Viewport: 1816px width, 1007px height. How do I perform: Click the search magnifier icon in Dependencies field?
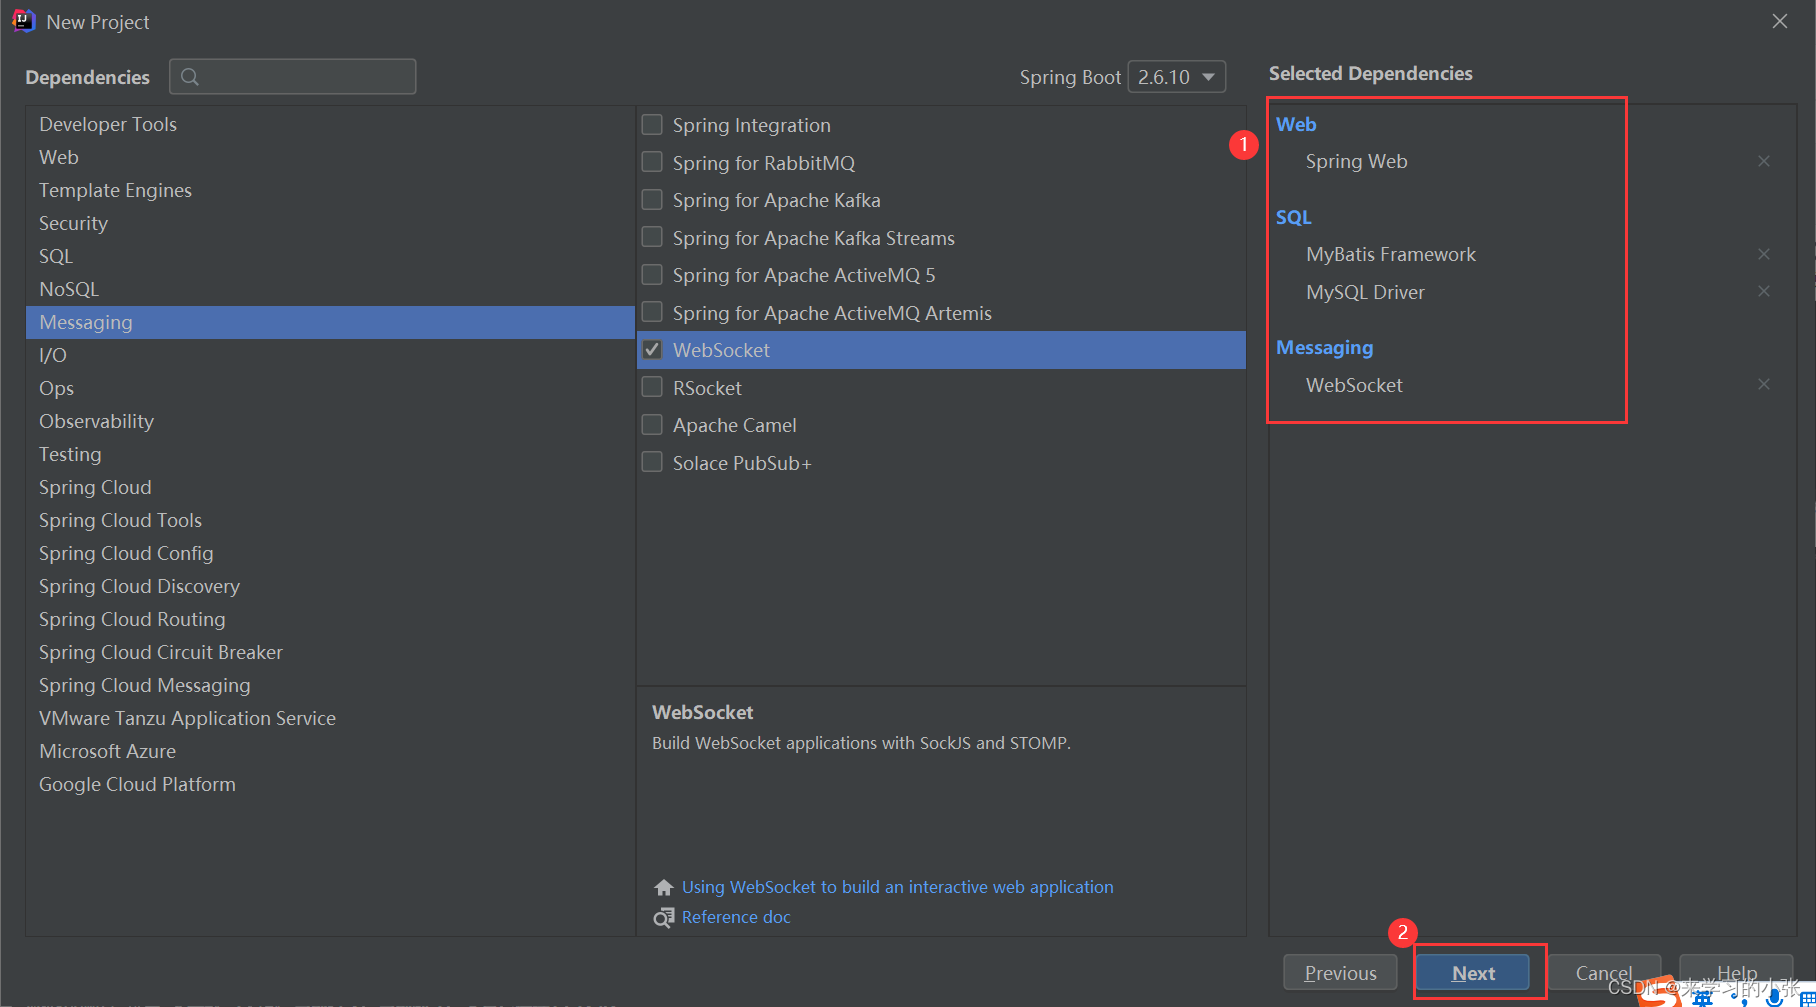pyautogui.click(x=190, y=77)
